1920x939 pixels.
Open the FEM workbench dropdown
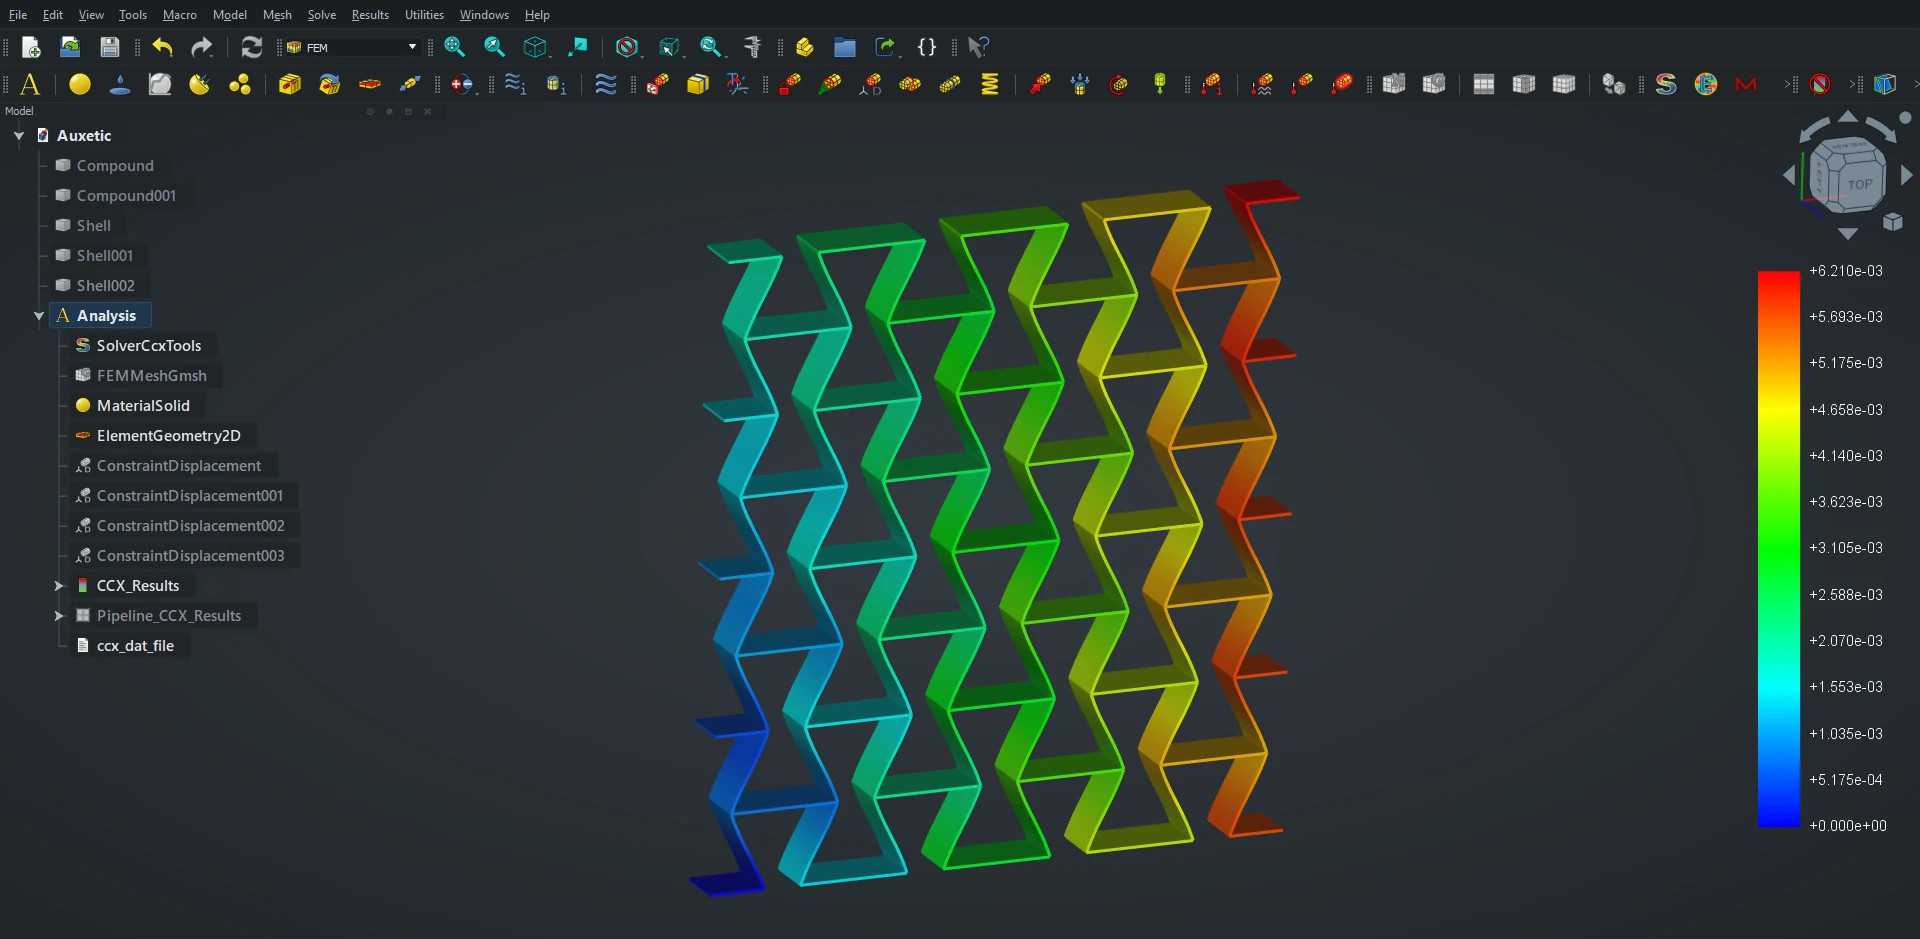pyautogui.click(x=410, y=47)
